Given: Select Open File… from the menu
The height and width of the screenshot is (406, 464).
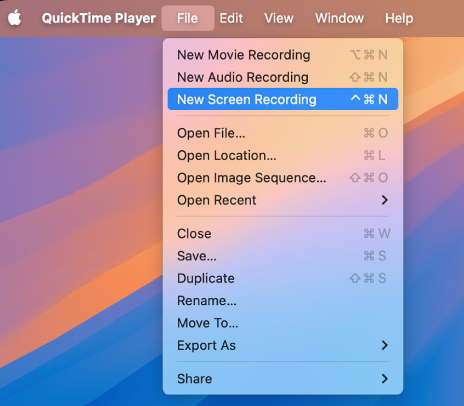Looking at the screenshot, I should (x=283, y=133).
